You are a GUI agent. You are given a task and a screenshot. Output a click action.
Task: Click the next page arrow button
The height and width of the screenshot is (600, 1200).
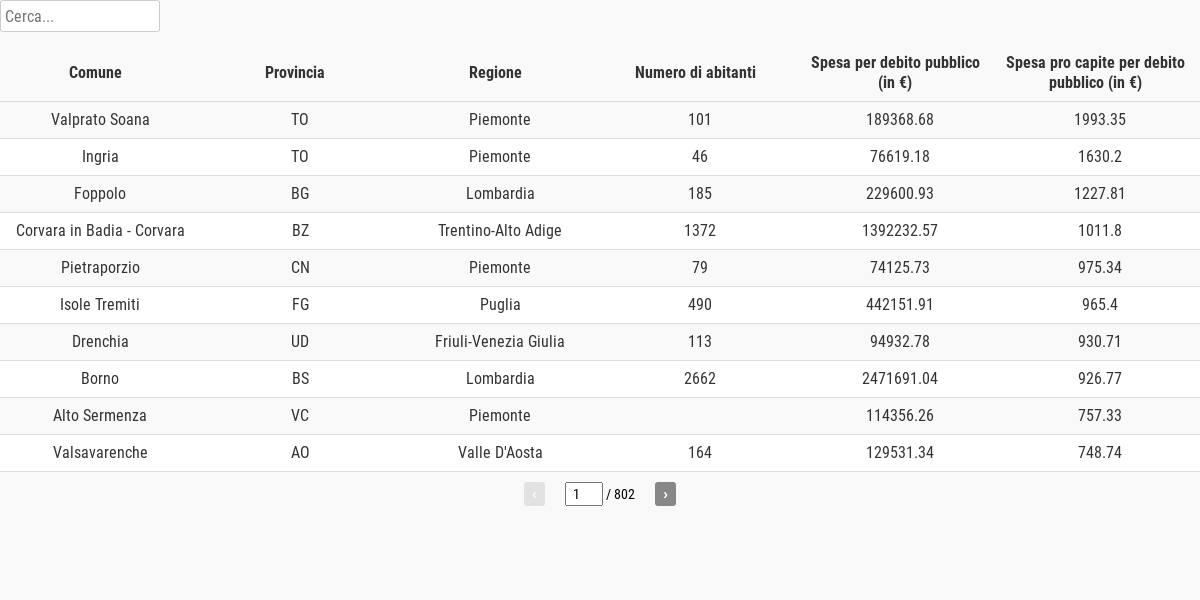pos(665,494)
